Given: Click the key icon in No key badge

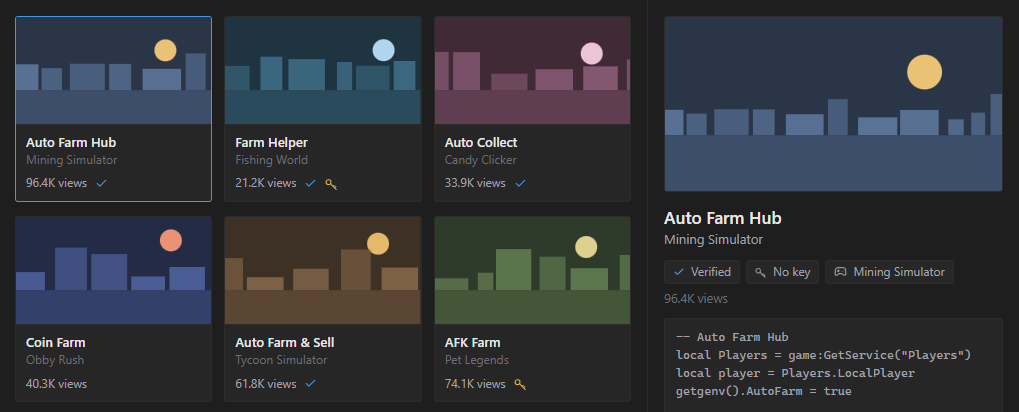Looking at the screenshot, I should 761,272.
